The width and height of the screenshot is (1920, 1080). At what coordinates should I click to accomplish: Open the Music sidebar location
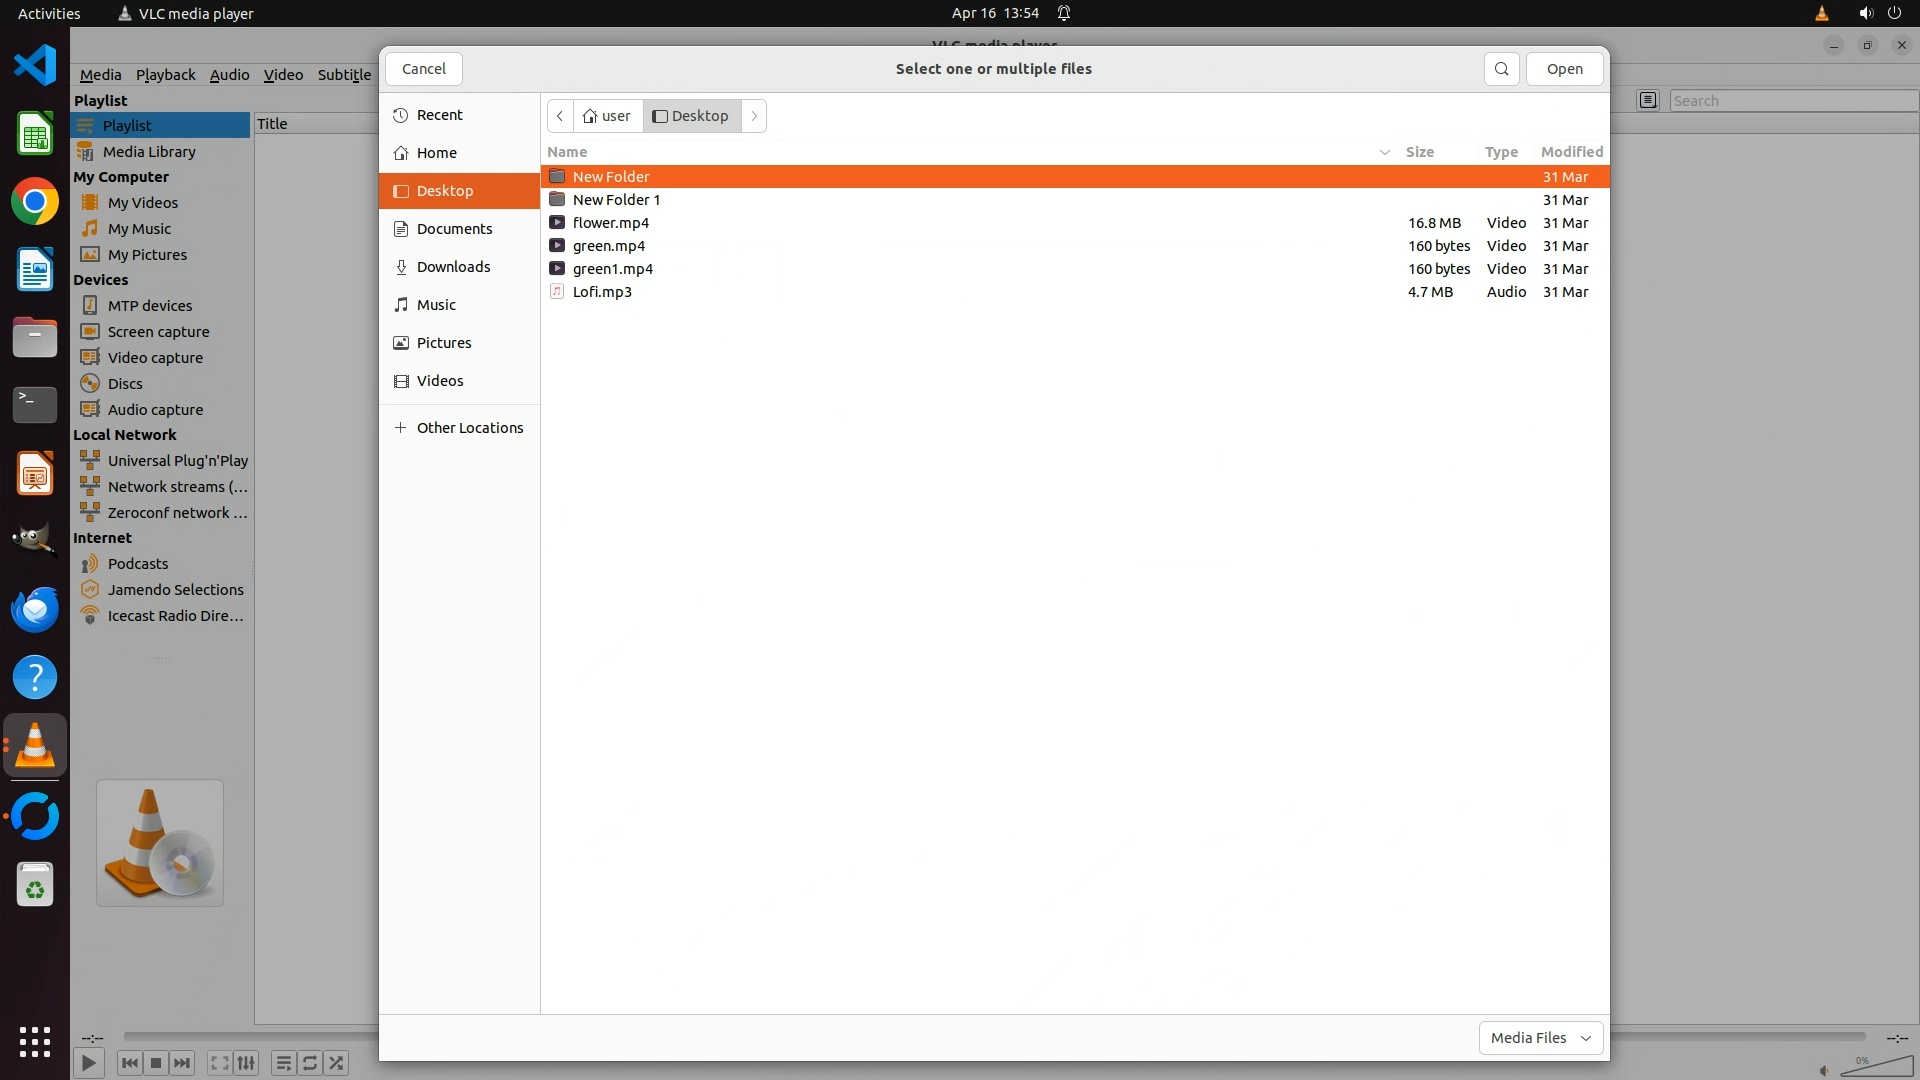coord(436,305)
